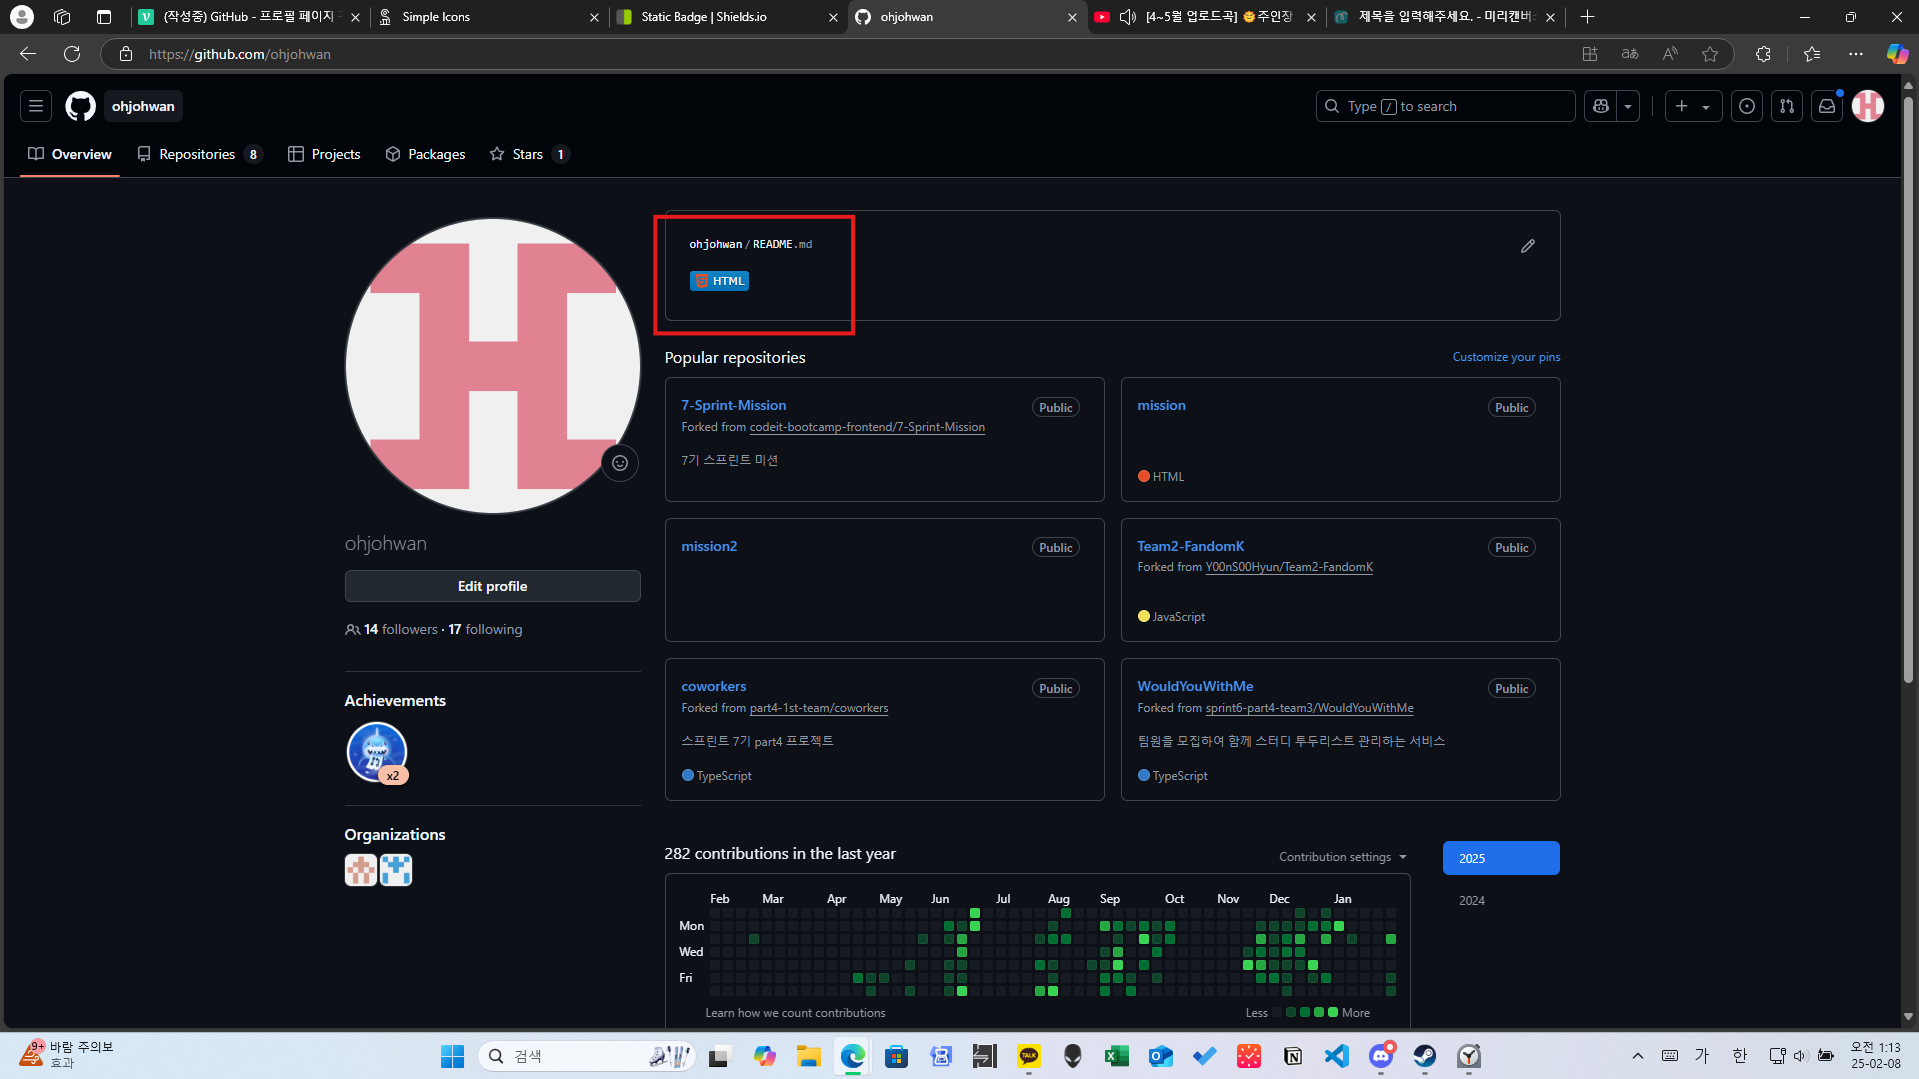1919x1079 pixels.
Task: Open a new browser tab
Action: point(1587,17)
